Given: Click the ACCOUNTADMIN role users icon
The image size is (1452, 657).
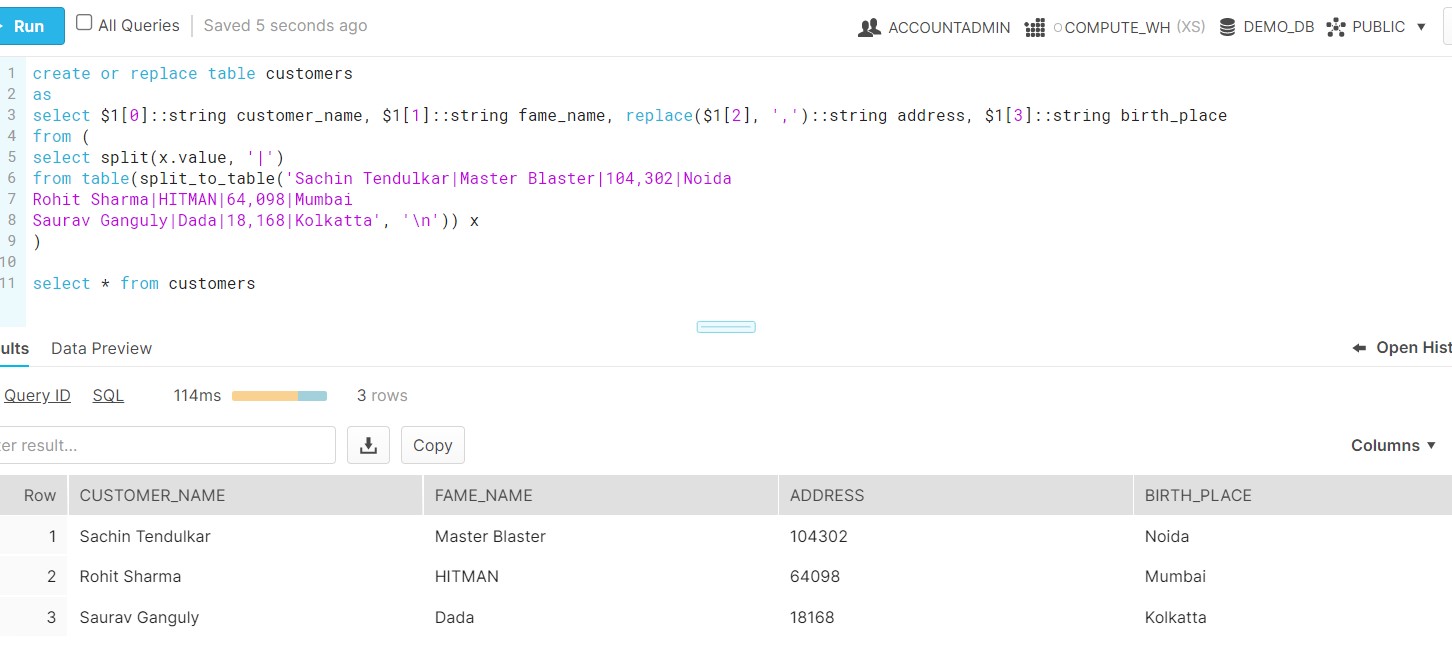Looking at the screenshot, I should coord(869,28).
